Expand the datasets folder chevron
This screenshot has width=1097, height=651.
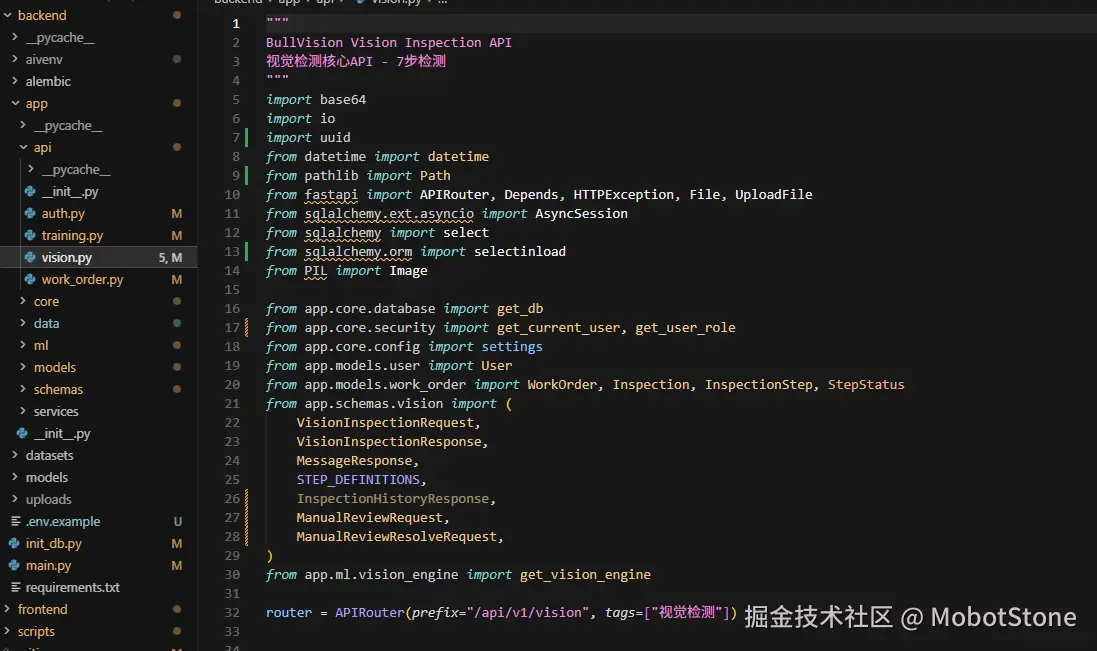15,455
